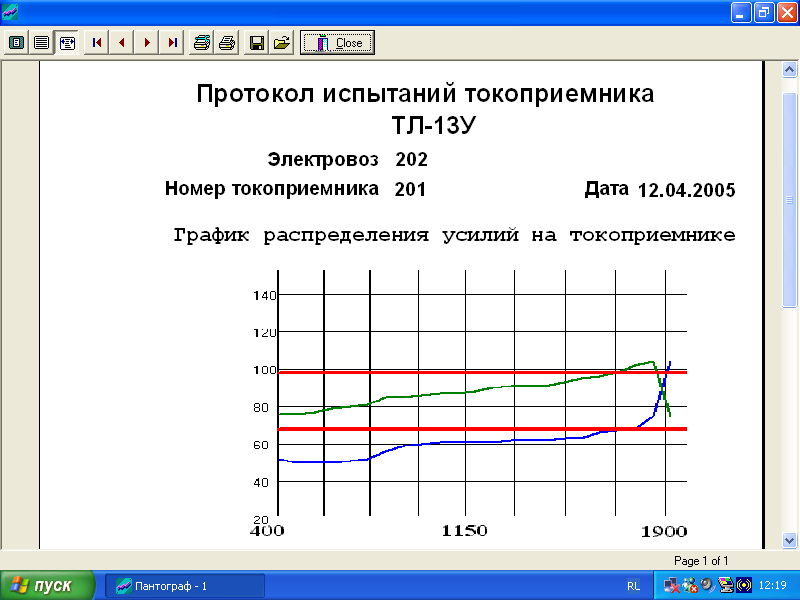Set preview zoom to 100 percent
Image resolution: width=800 pixels, height=600 pixels.
pos(41,42)
